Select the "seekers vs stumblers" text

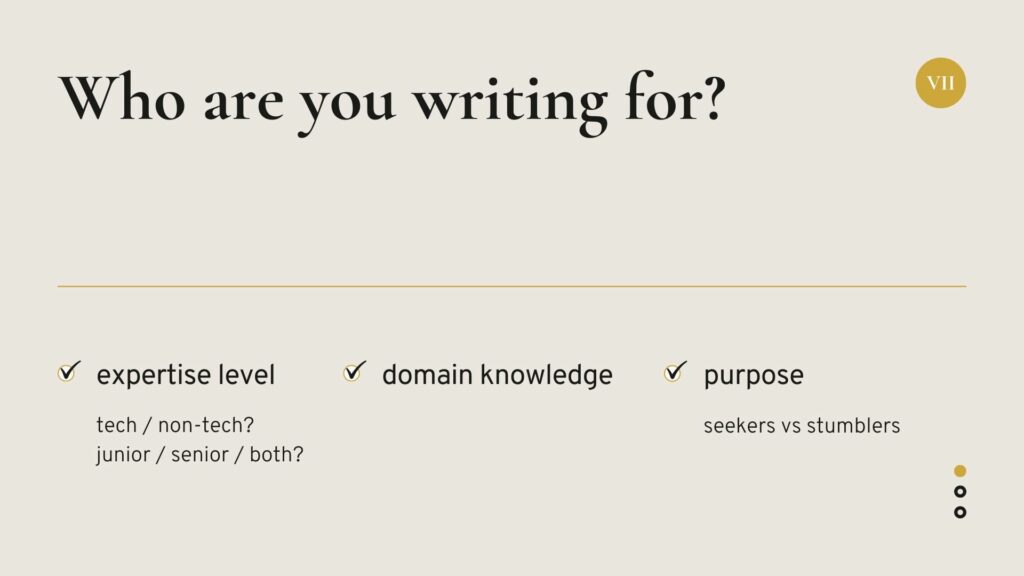801,426
